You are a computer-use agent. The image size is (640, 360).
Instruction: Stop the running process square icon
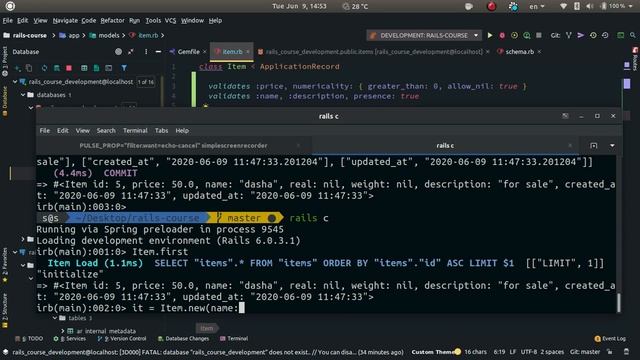click(x=539, y=36)
